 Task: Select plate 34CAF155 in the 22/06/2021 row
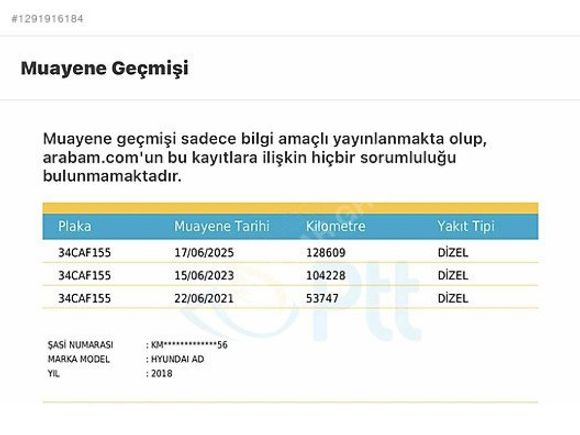85,299
